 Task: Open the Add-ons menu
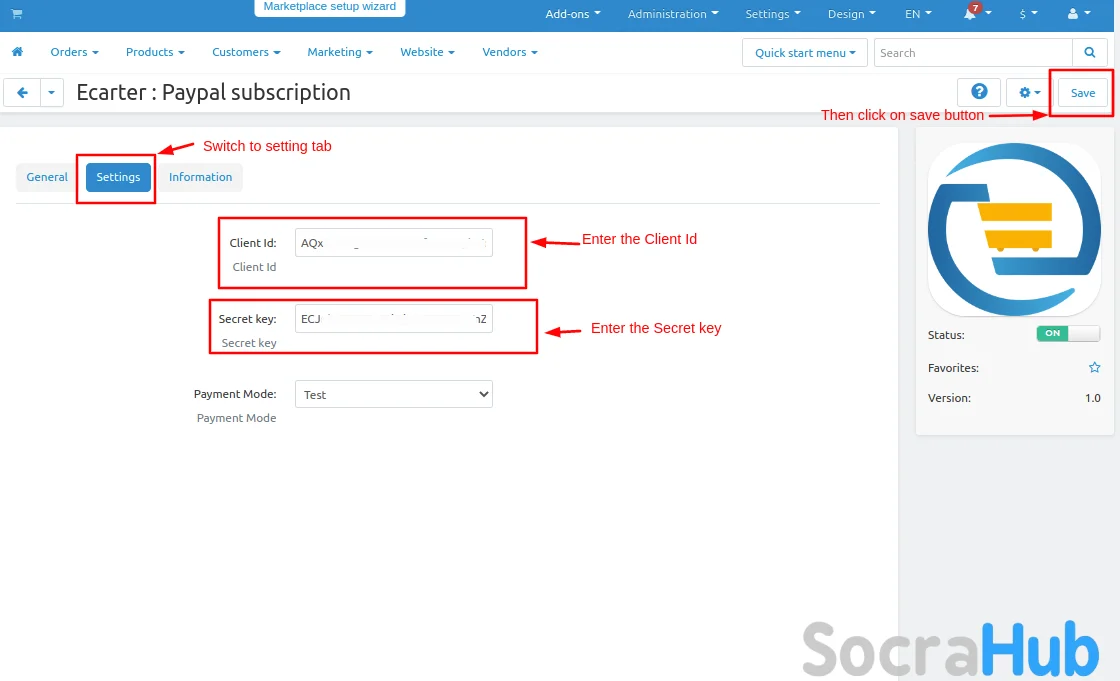pyautogui.click(x=573, y=14)
